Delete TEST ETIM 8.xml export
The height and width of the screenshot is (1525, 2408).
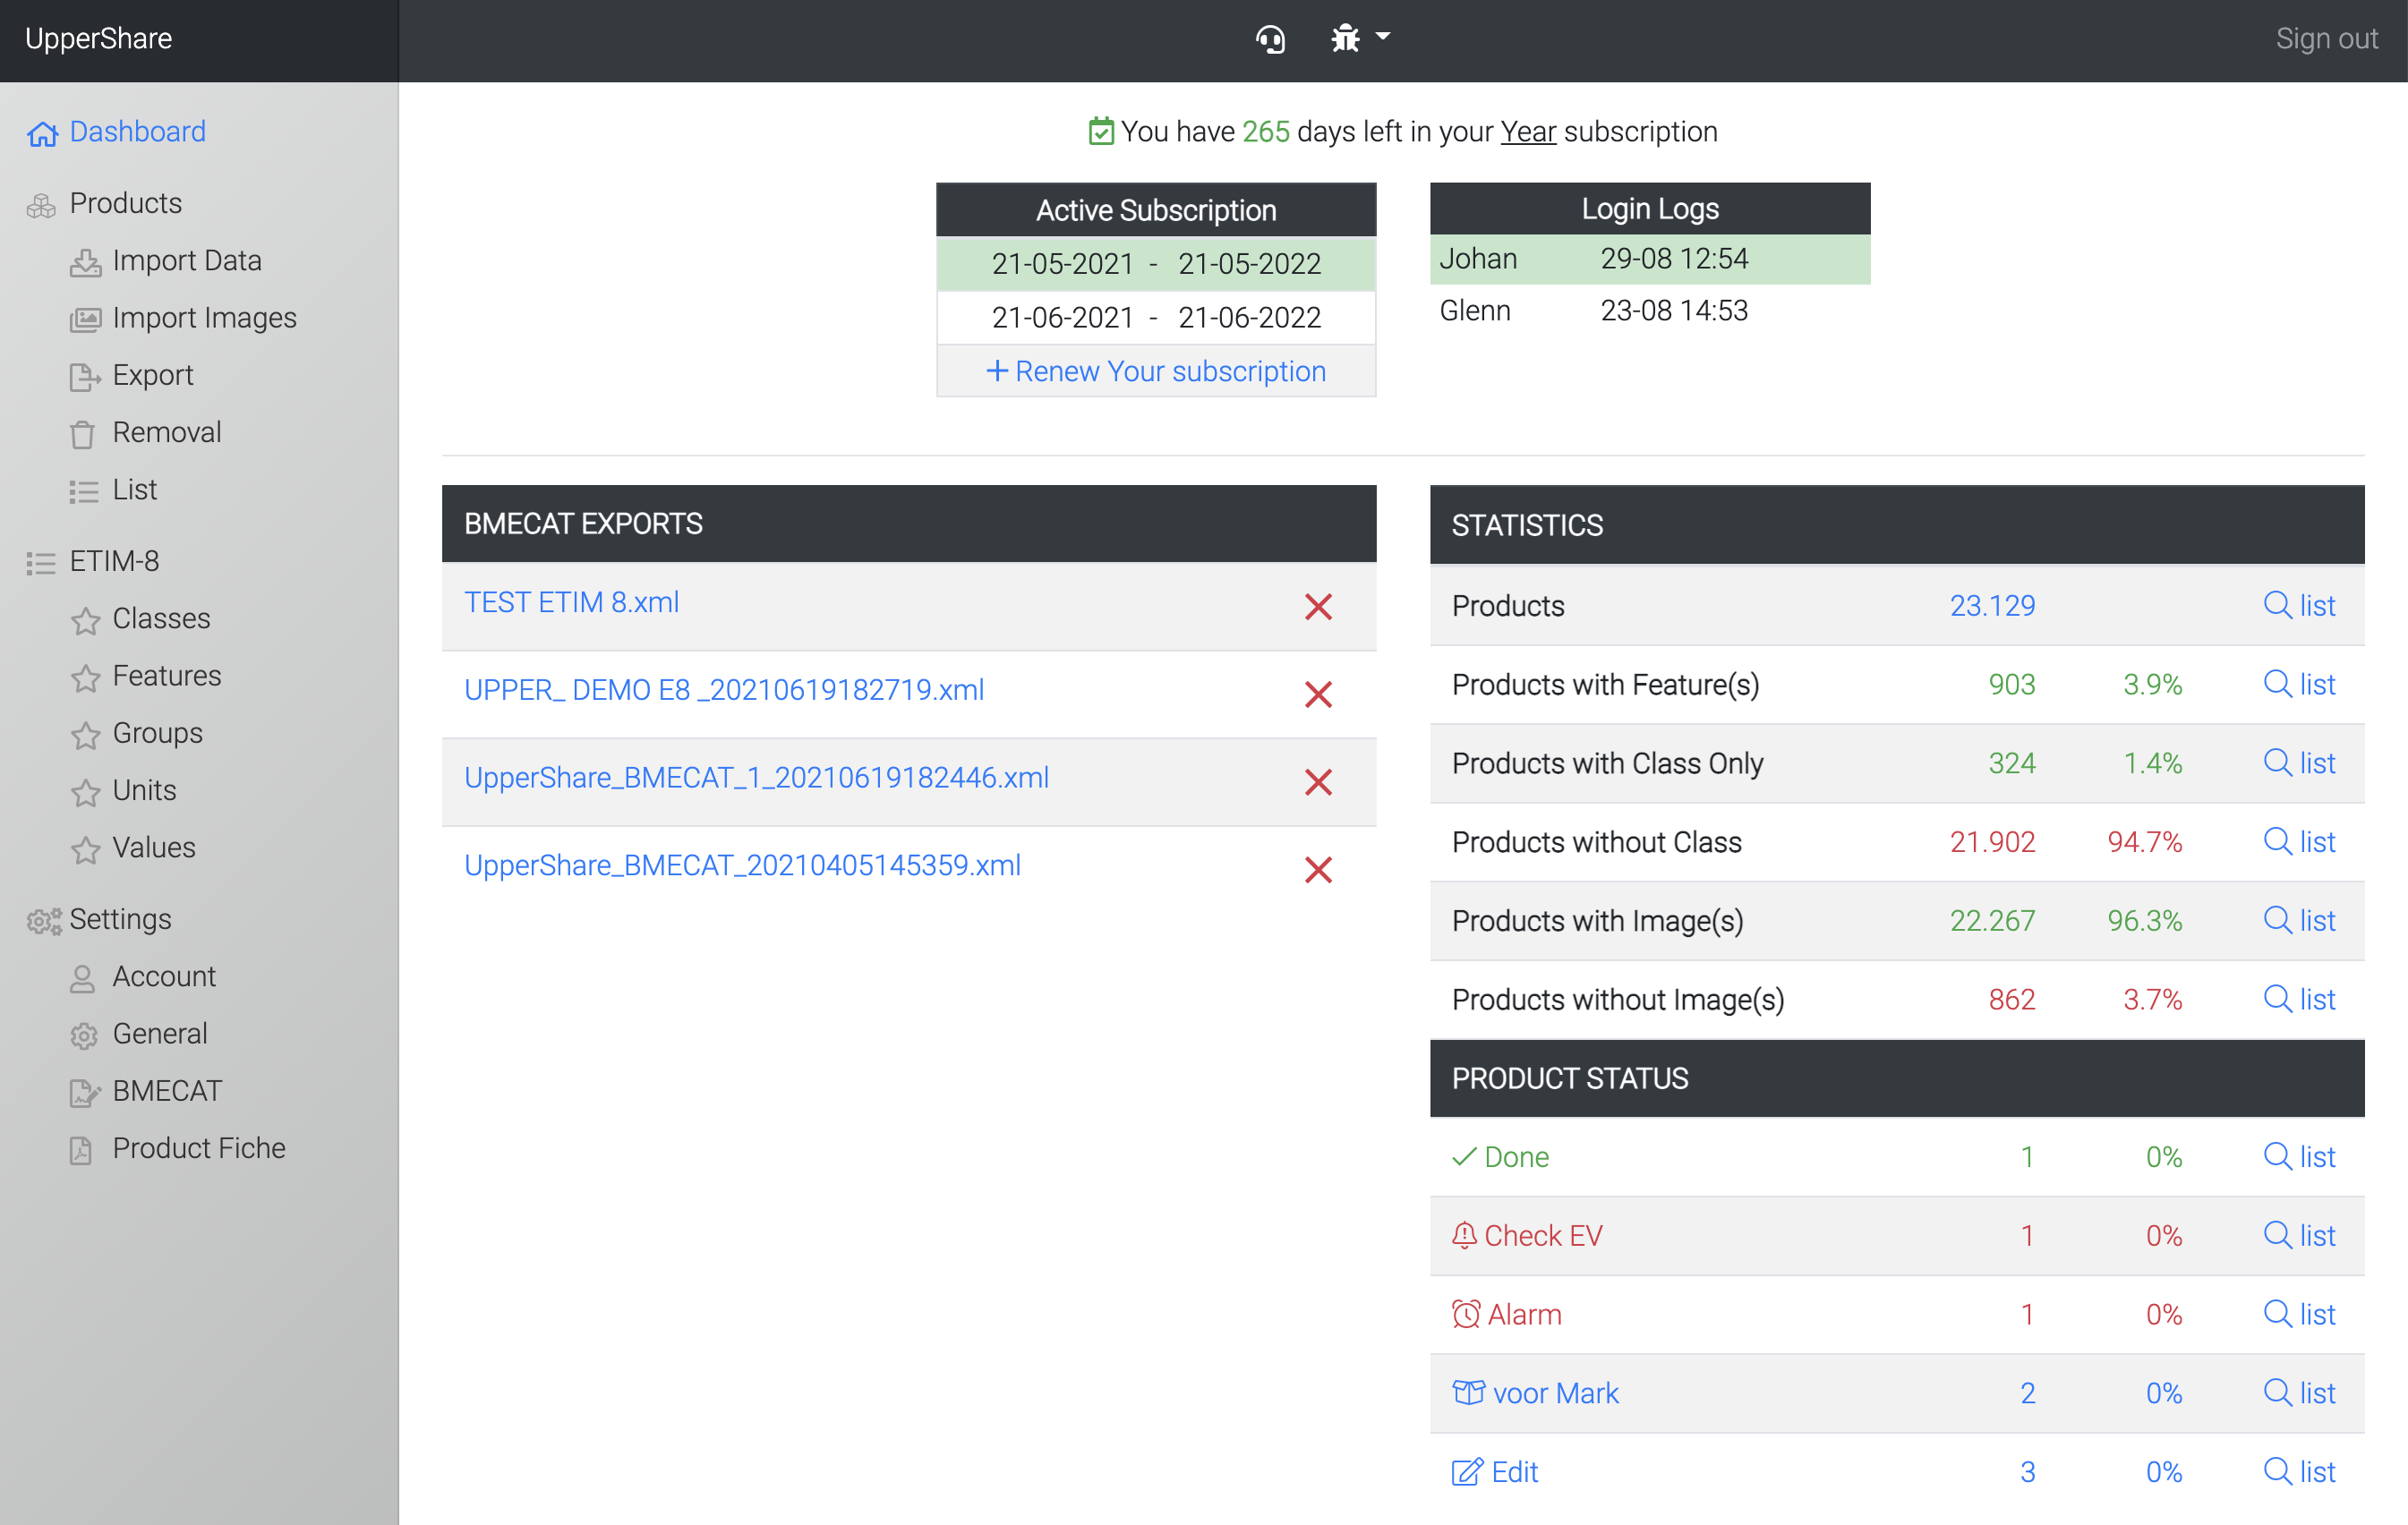1318,606
